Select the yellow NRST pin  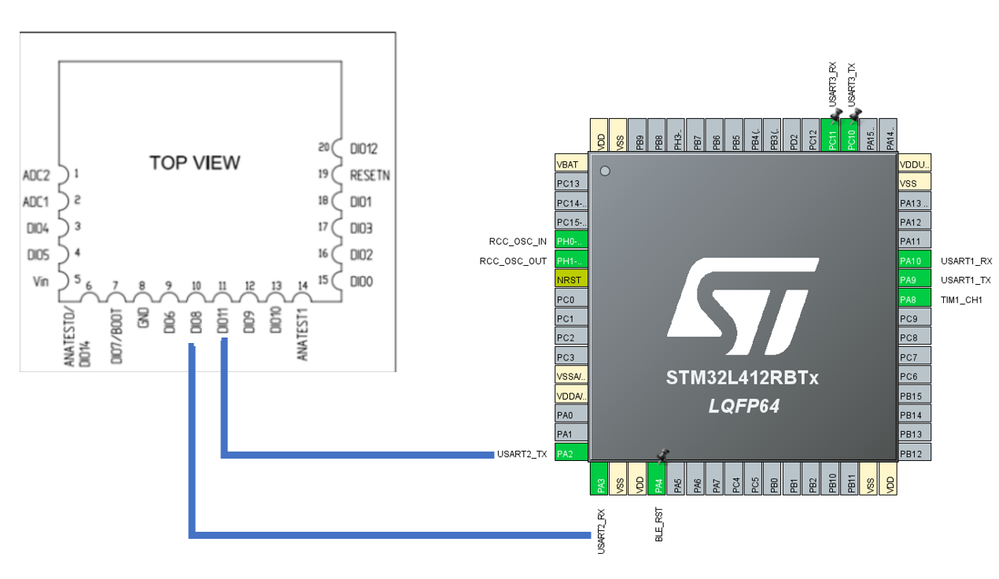(x=571, y=280)
